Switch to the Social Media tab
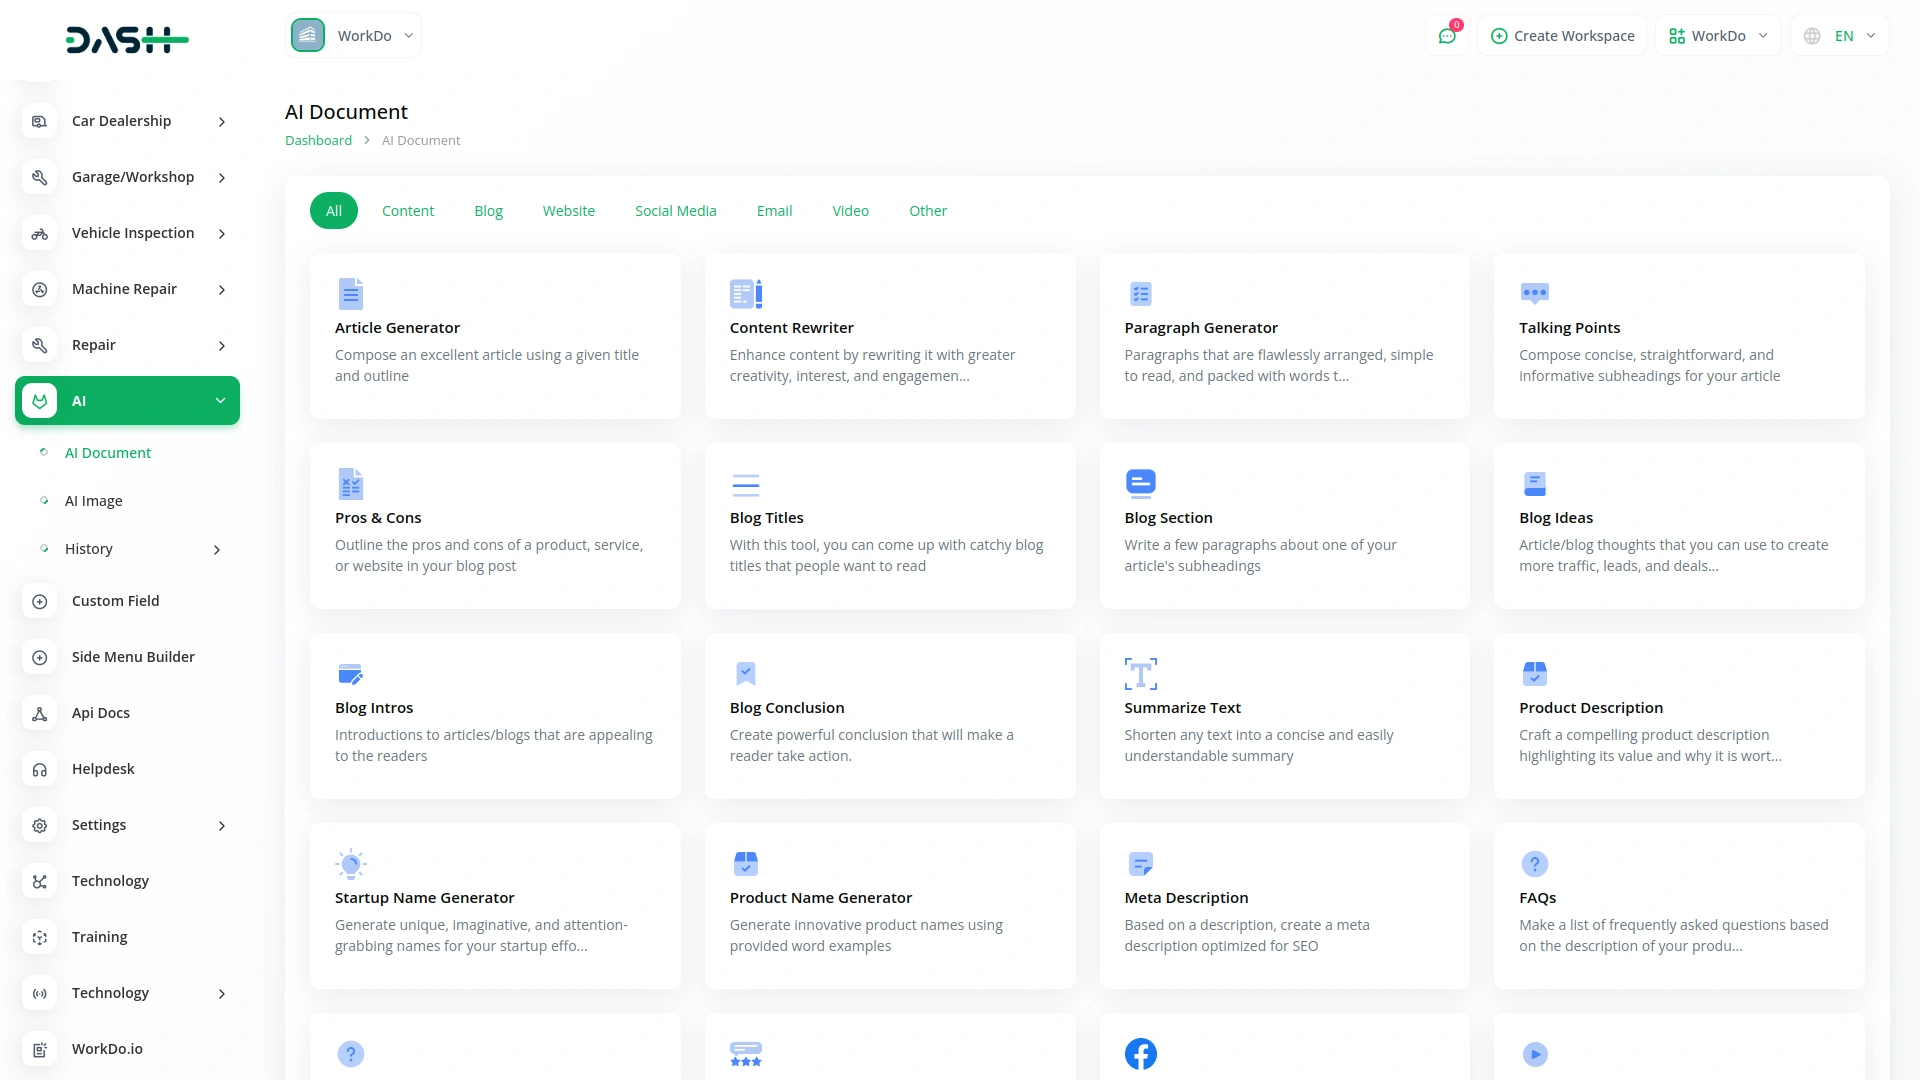This screenshot has width=1920, height=1080. coord(676,211)
